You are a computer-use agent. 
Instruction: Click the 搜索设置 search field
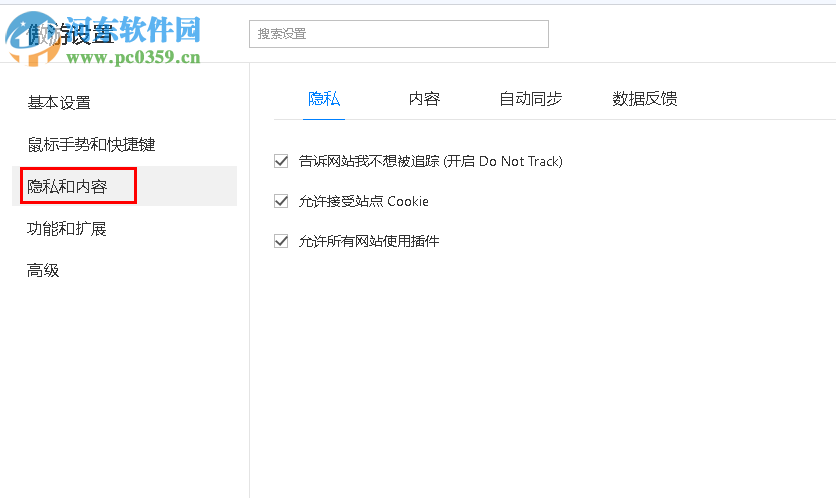pyautogui.click(x=399, y=34)
